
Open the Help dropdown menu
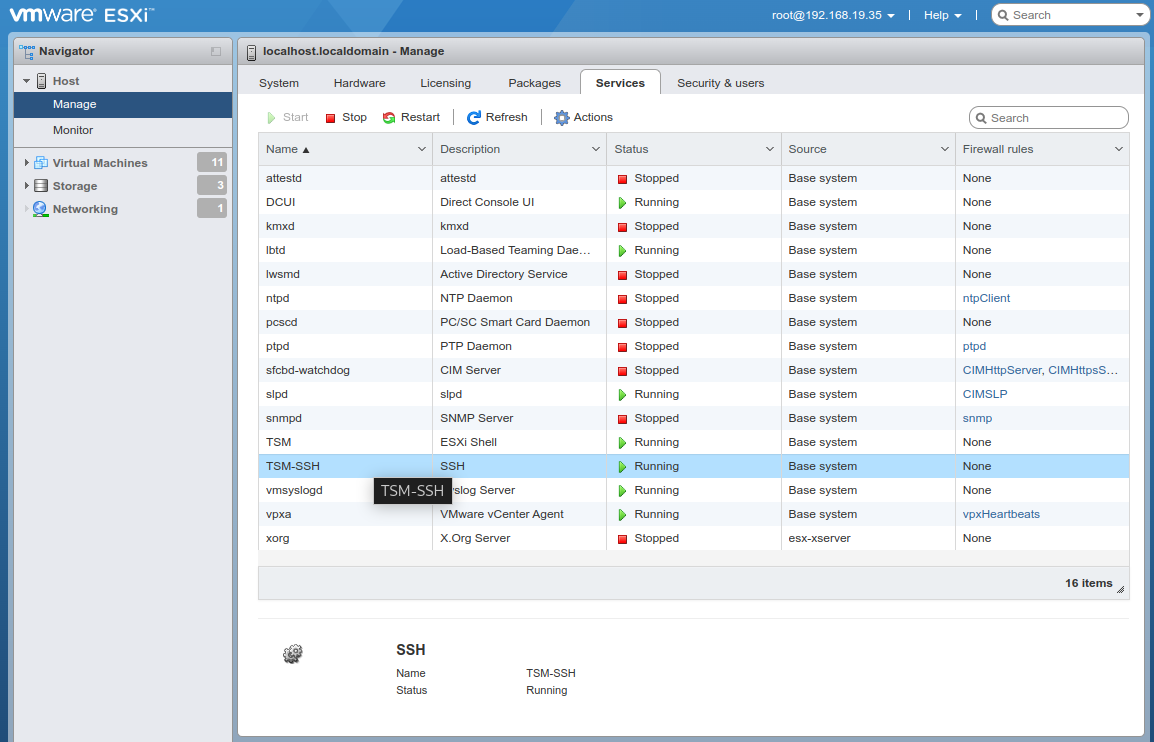(x=942, y=15)
